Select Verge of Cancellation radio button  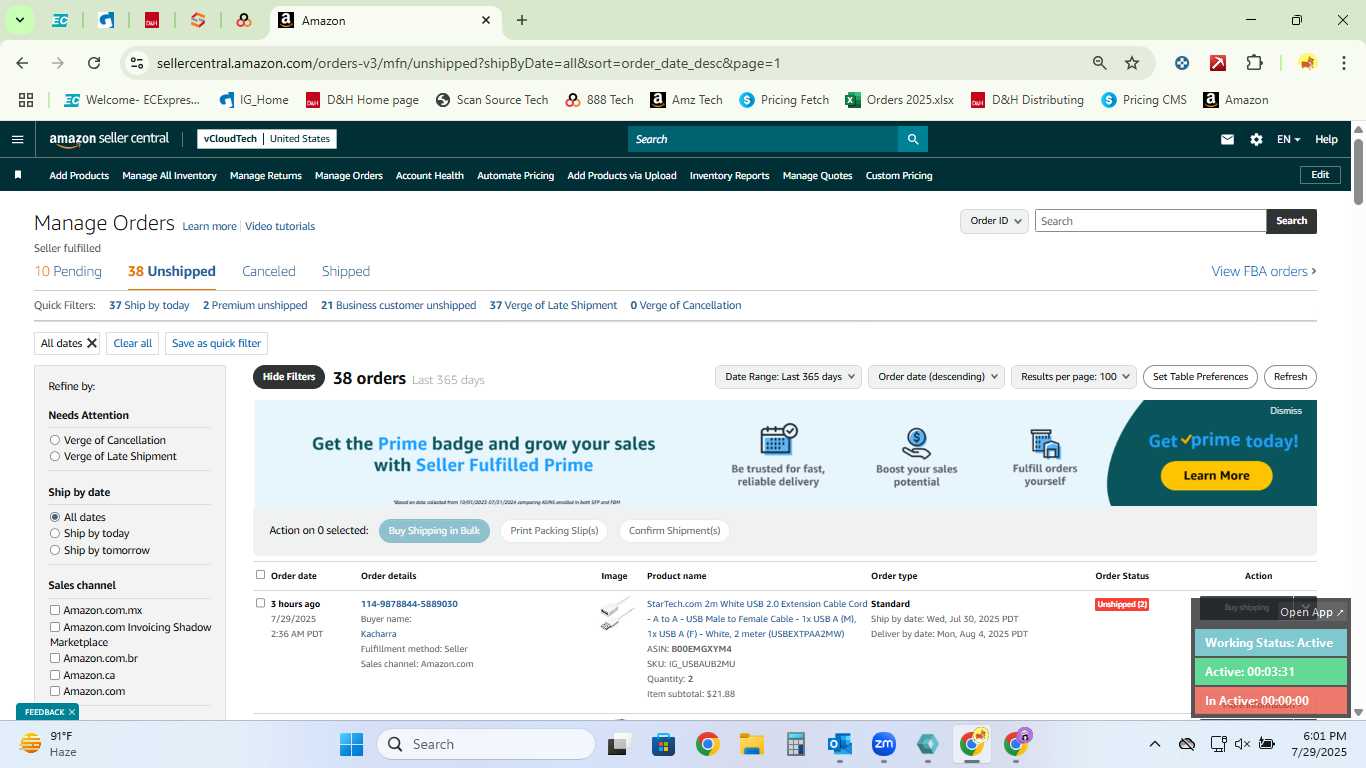(55, 440)
